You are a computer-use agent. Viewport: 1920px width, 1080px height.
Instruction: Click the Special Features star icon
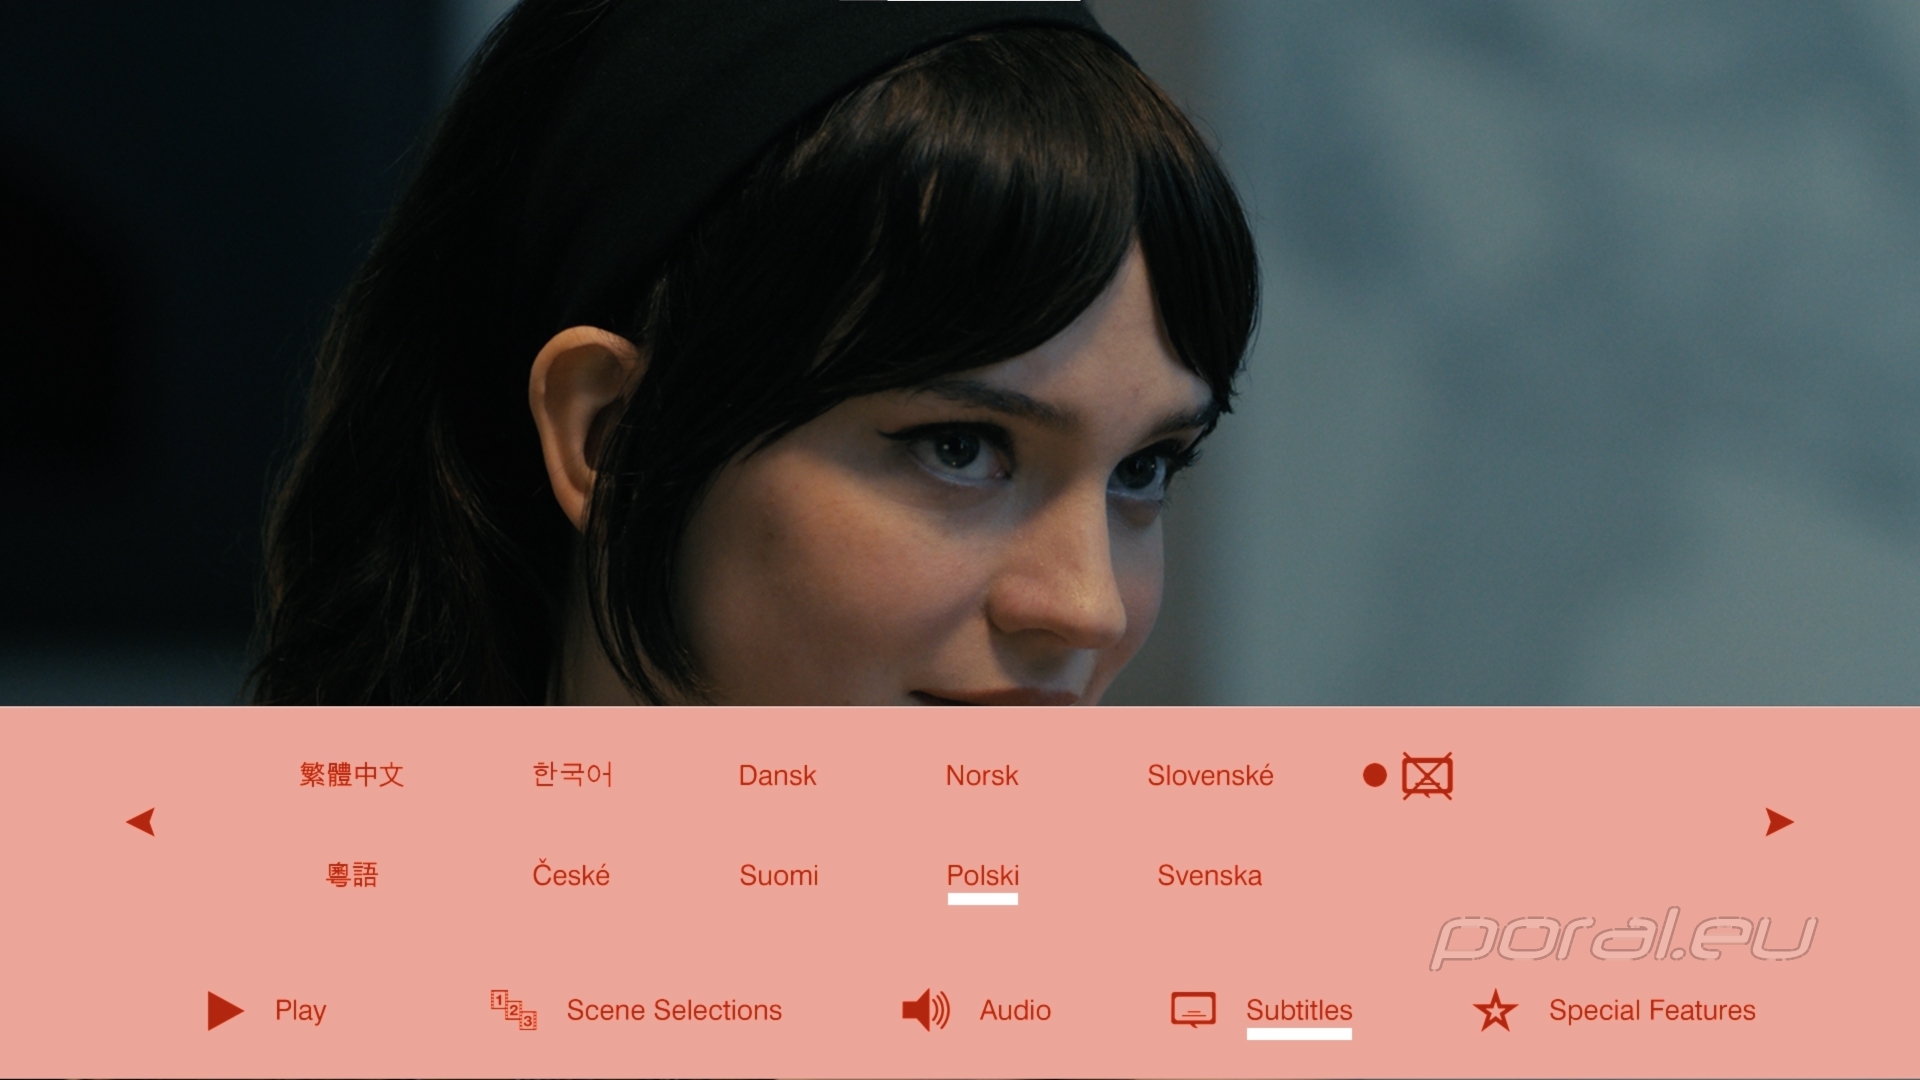click(1495, 1011)
